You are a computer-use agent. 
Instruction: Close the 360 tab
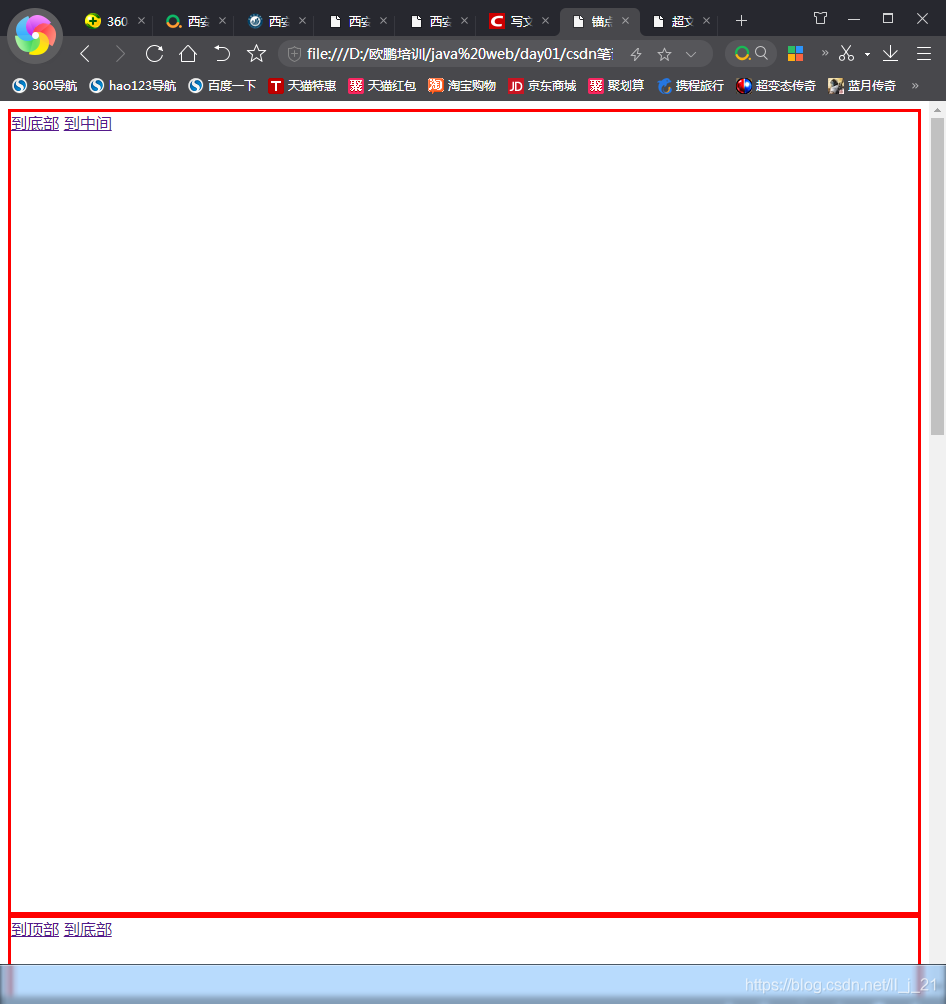[142, 21]
